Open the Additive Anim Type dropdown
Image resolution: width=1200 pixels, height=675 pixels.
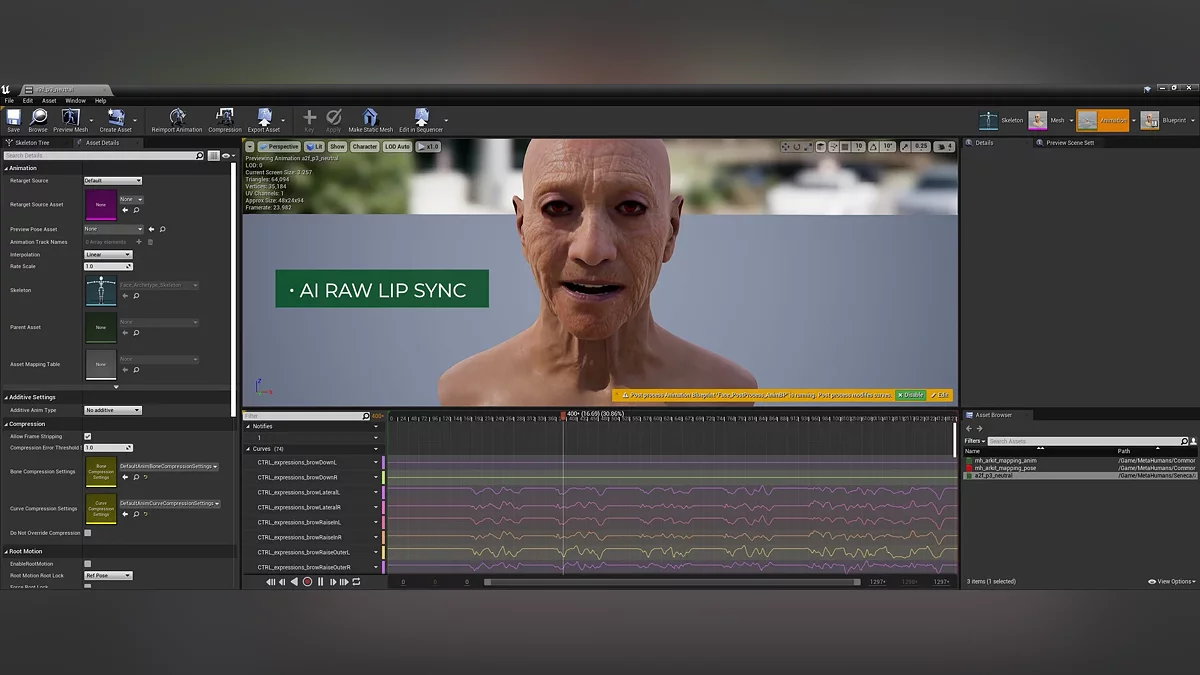pos(113,410)
